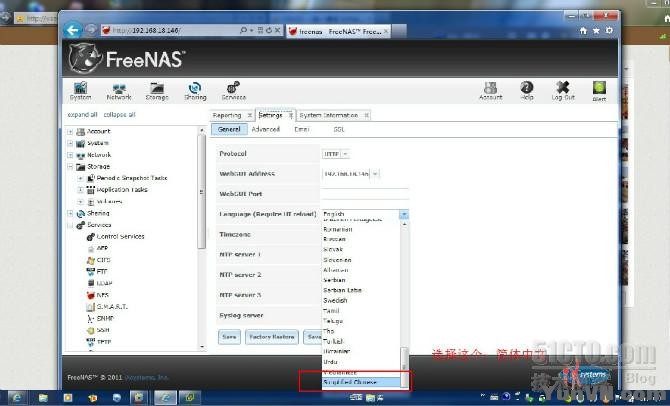Screen dimensions: 670x406
Task: Open the Protocol HTTP dropdown
Action: (346, 154)
